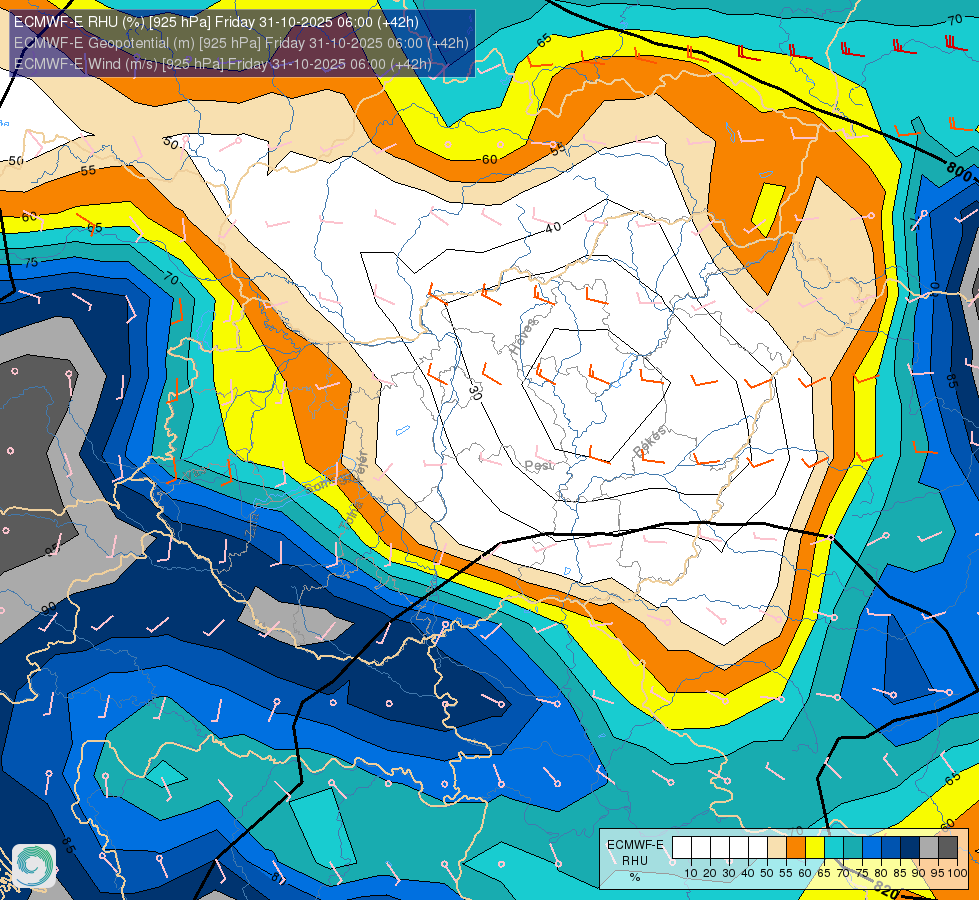This screenshot has width=979, height=900.
Task: Click the Pest county label on map
Action: 539,466
